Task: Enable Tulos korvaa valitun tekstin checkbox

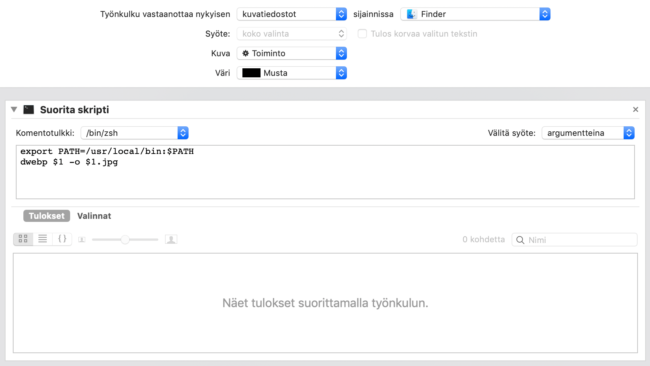Action: click(362, 34)
